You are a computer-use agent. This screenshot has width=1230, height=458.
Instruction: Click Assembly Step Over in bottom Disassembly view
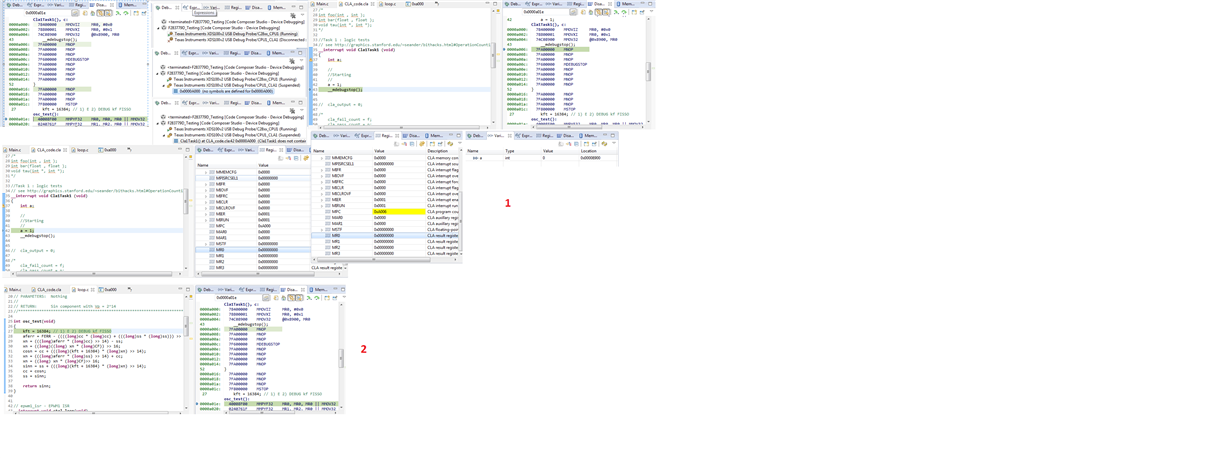pos(317,297)
